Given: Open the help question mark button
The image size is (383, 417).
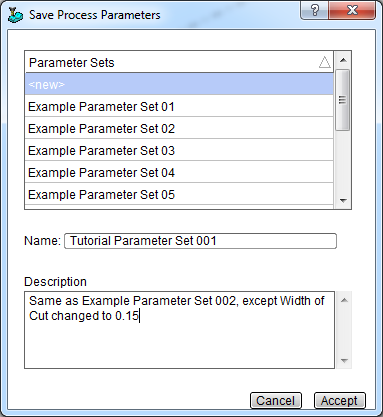Looking at the screenshot, I should point(314,10).
